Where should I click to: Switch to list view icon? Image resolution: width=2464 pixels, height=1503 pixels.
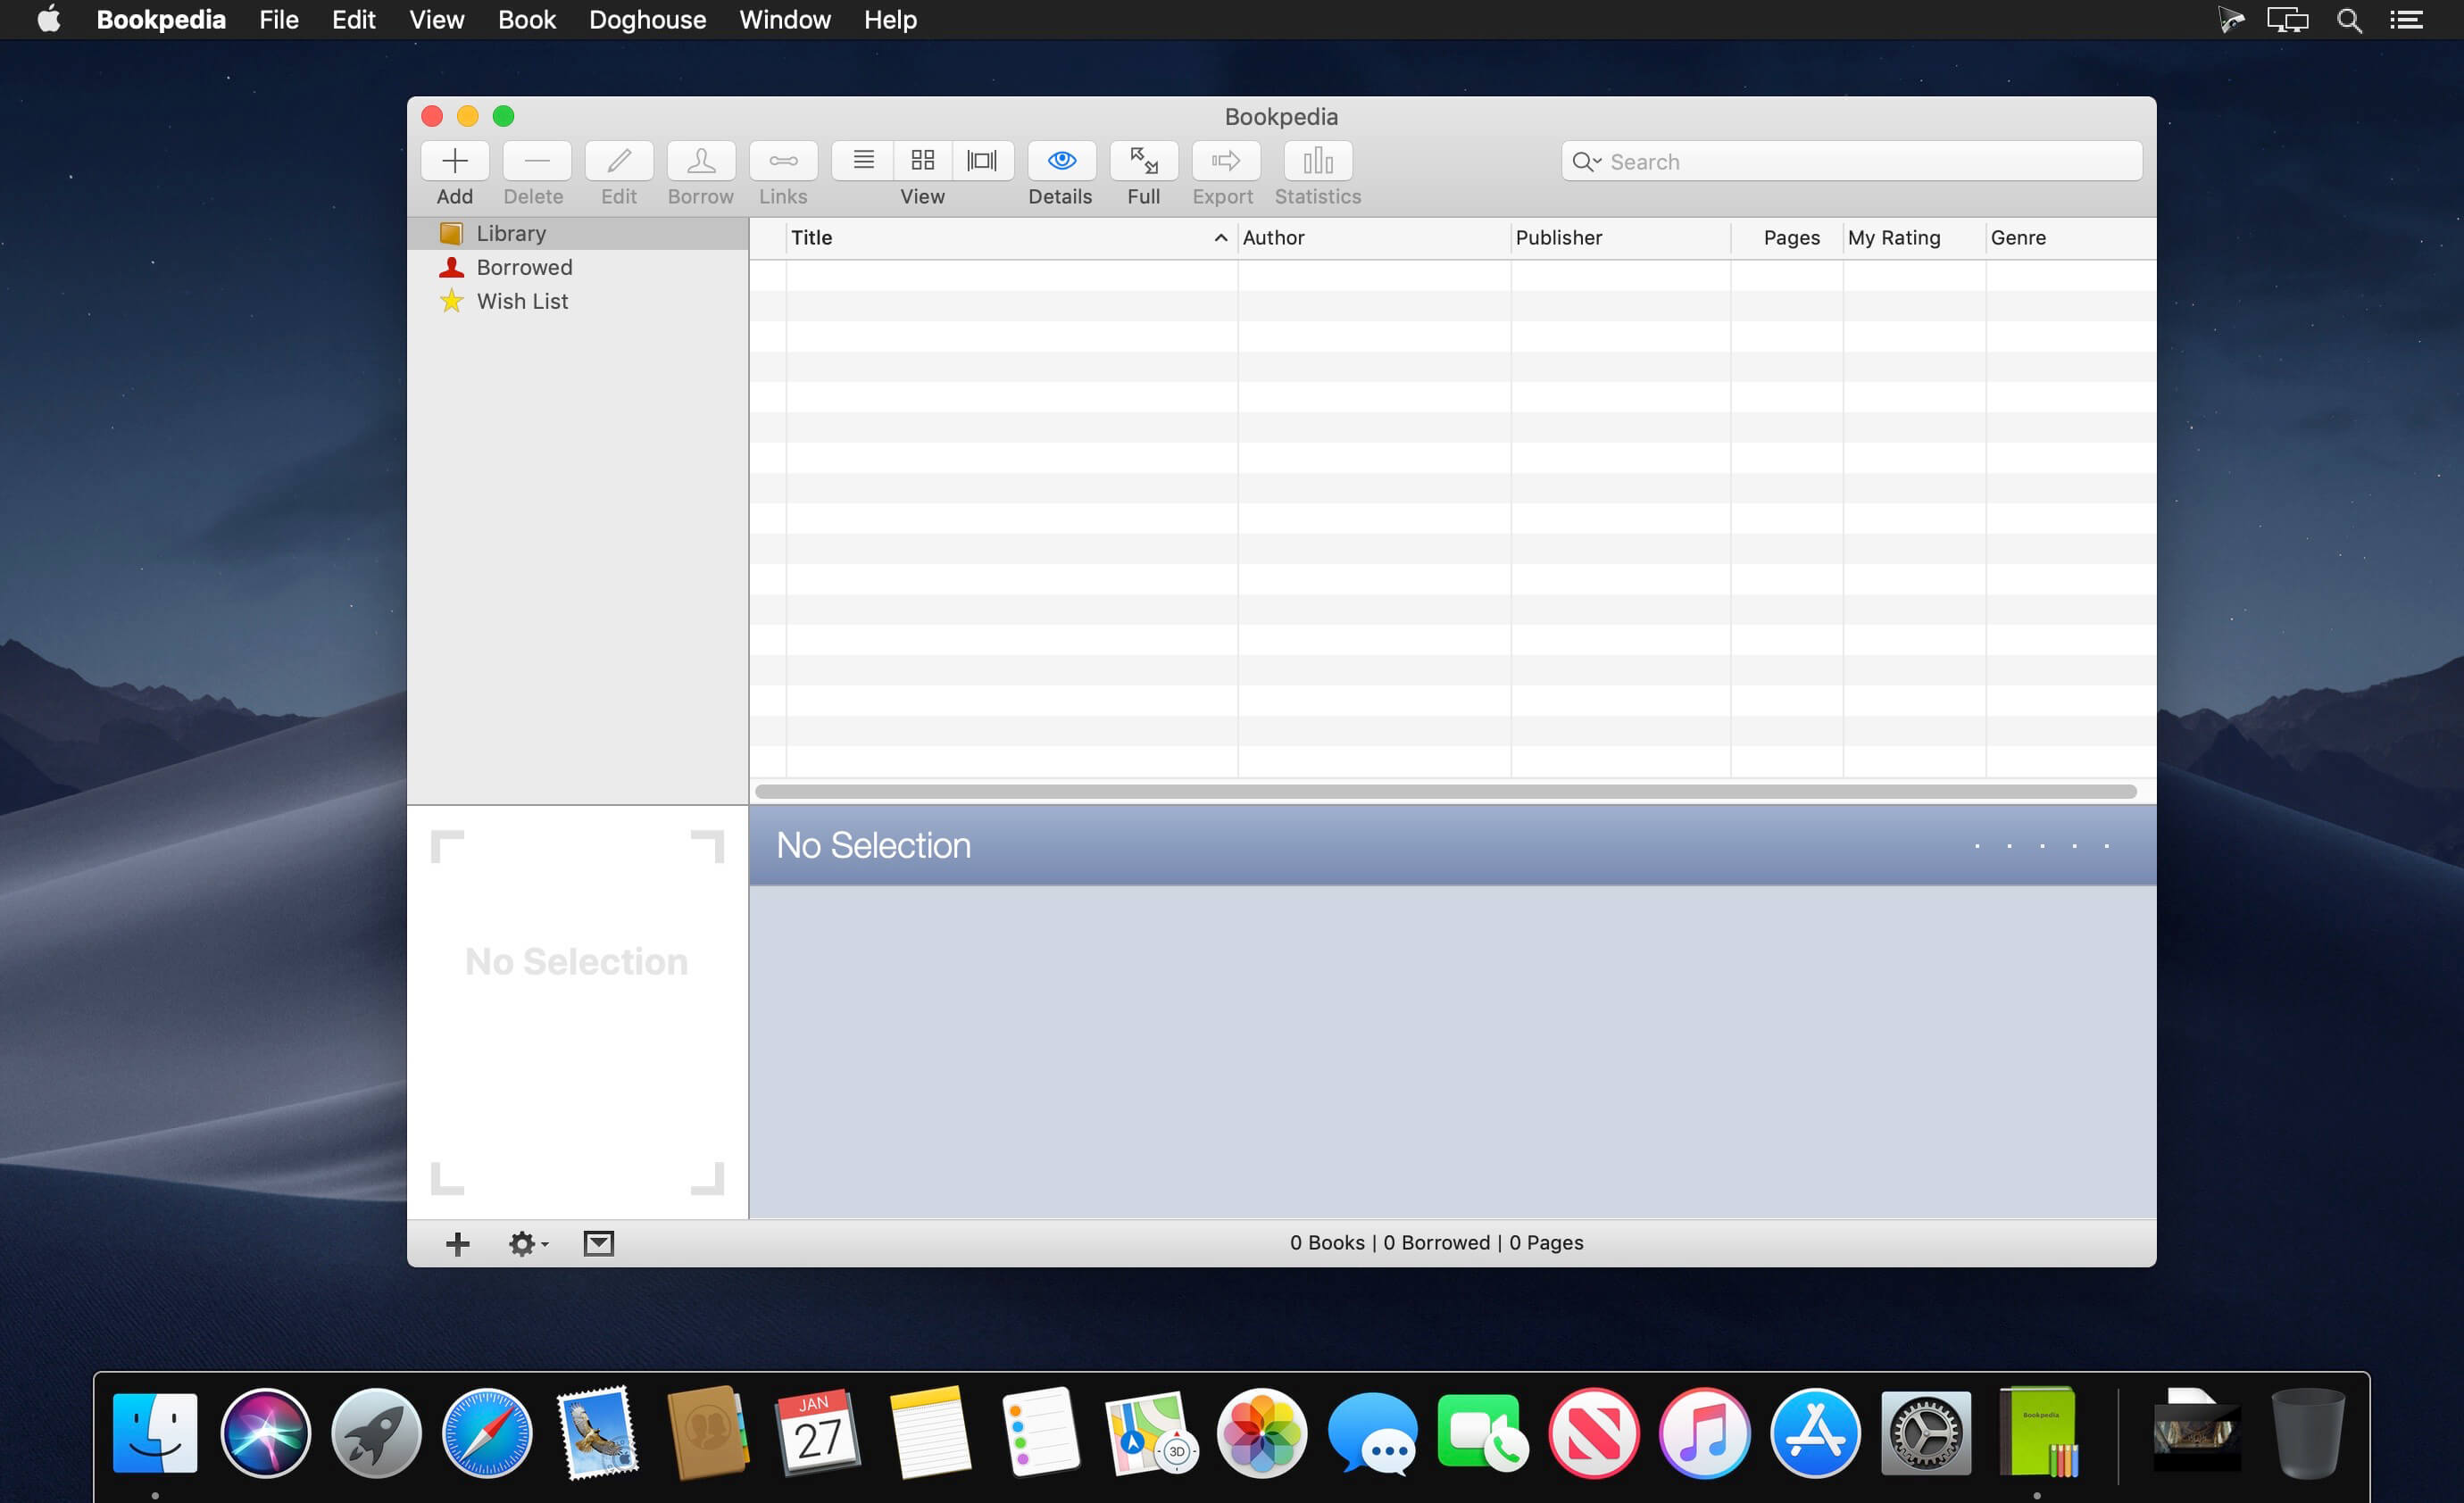pos(863,161)
